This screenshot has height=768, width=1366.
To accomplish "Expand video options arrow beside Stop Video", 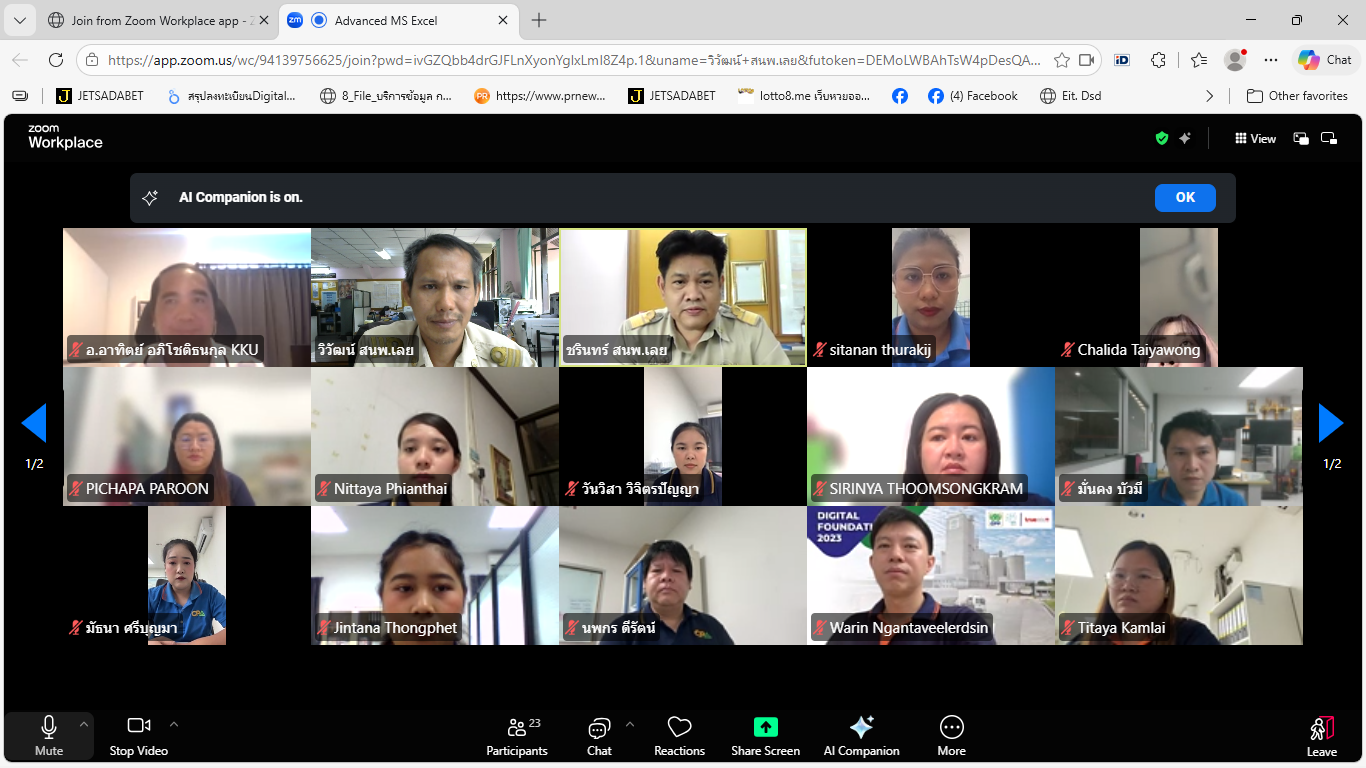I will click(174, 724).
